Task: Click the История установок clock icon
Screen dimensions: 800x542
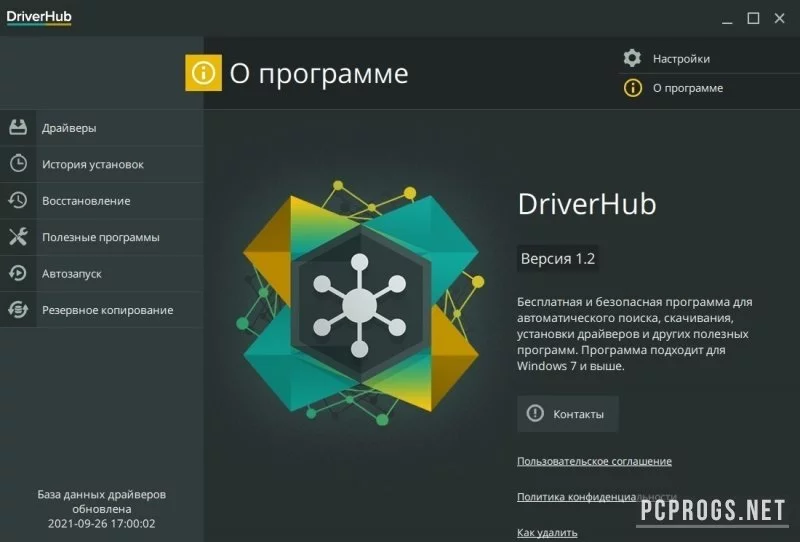Action: click(x=18, y=164)
